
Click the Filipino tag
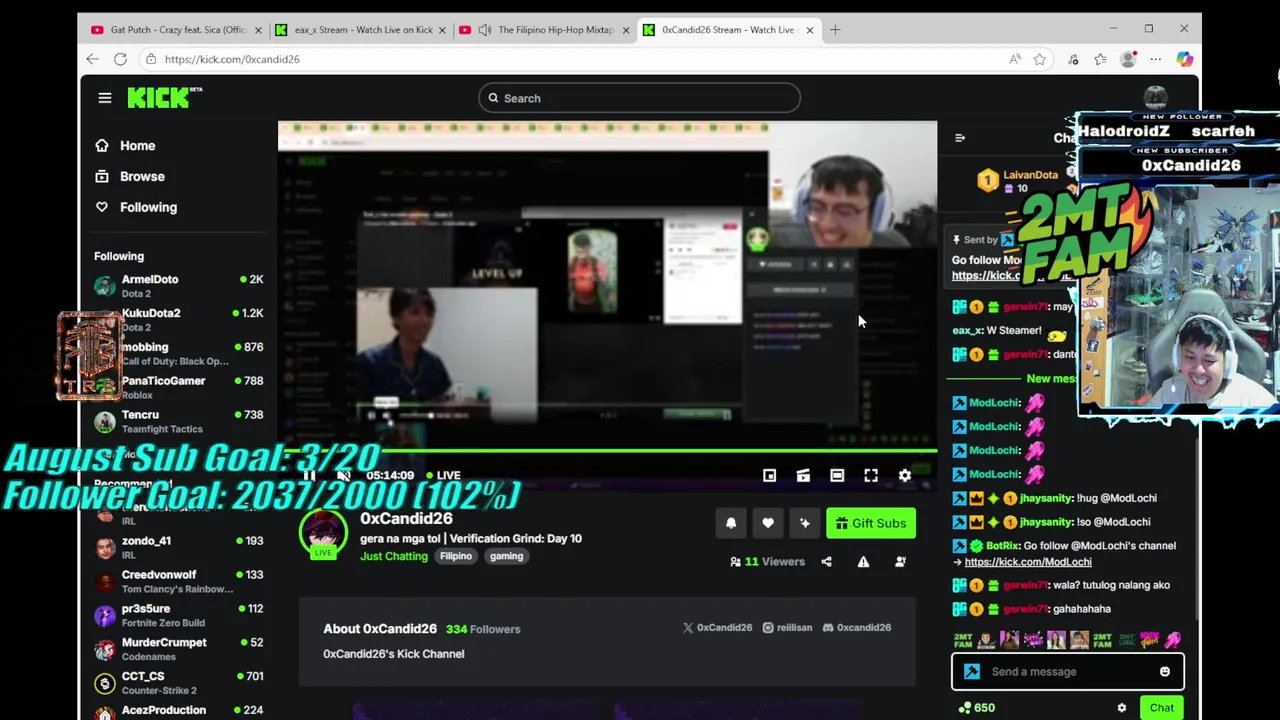pyautogui.click(x=456, y=556)
